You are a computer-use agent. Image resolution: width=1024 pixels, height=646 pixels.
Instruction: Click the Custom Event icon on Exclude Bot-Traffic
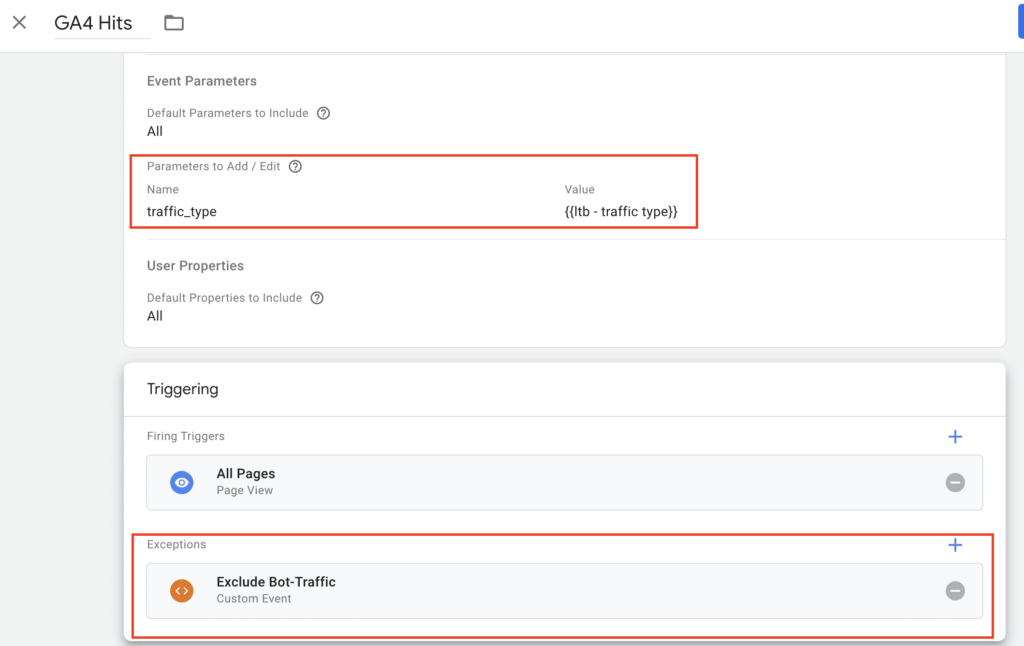coord(183,590)
